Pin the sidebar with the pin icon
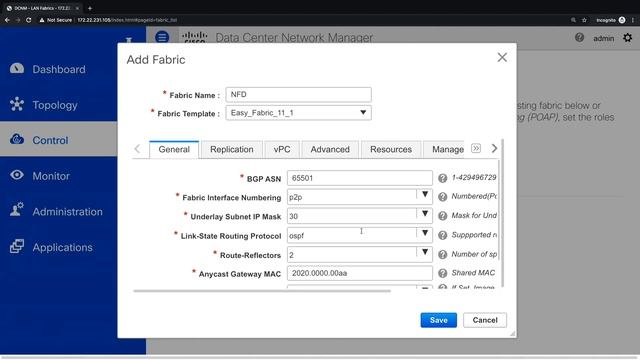 point(129,40)
